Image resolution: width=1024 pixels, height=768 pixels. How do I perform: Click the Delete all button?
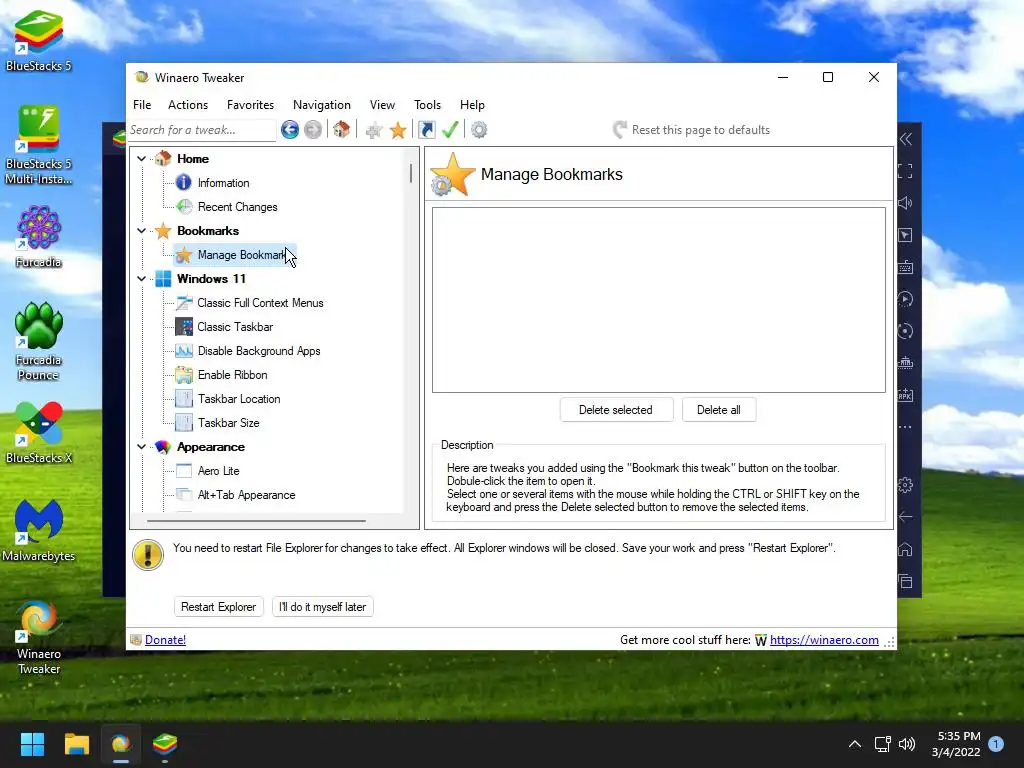point(718,409)
